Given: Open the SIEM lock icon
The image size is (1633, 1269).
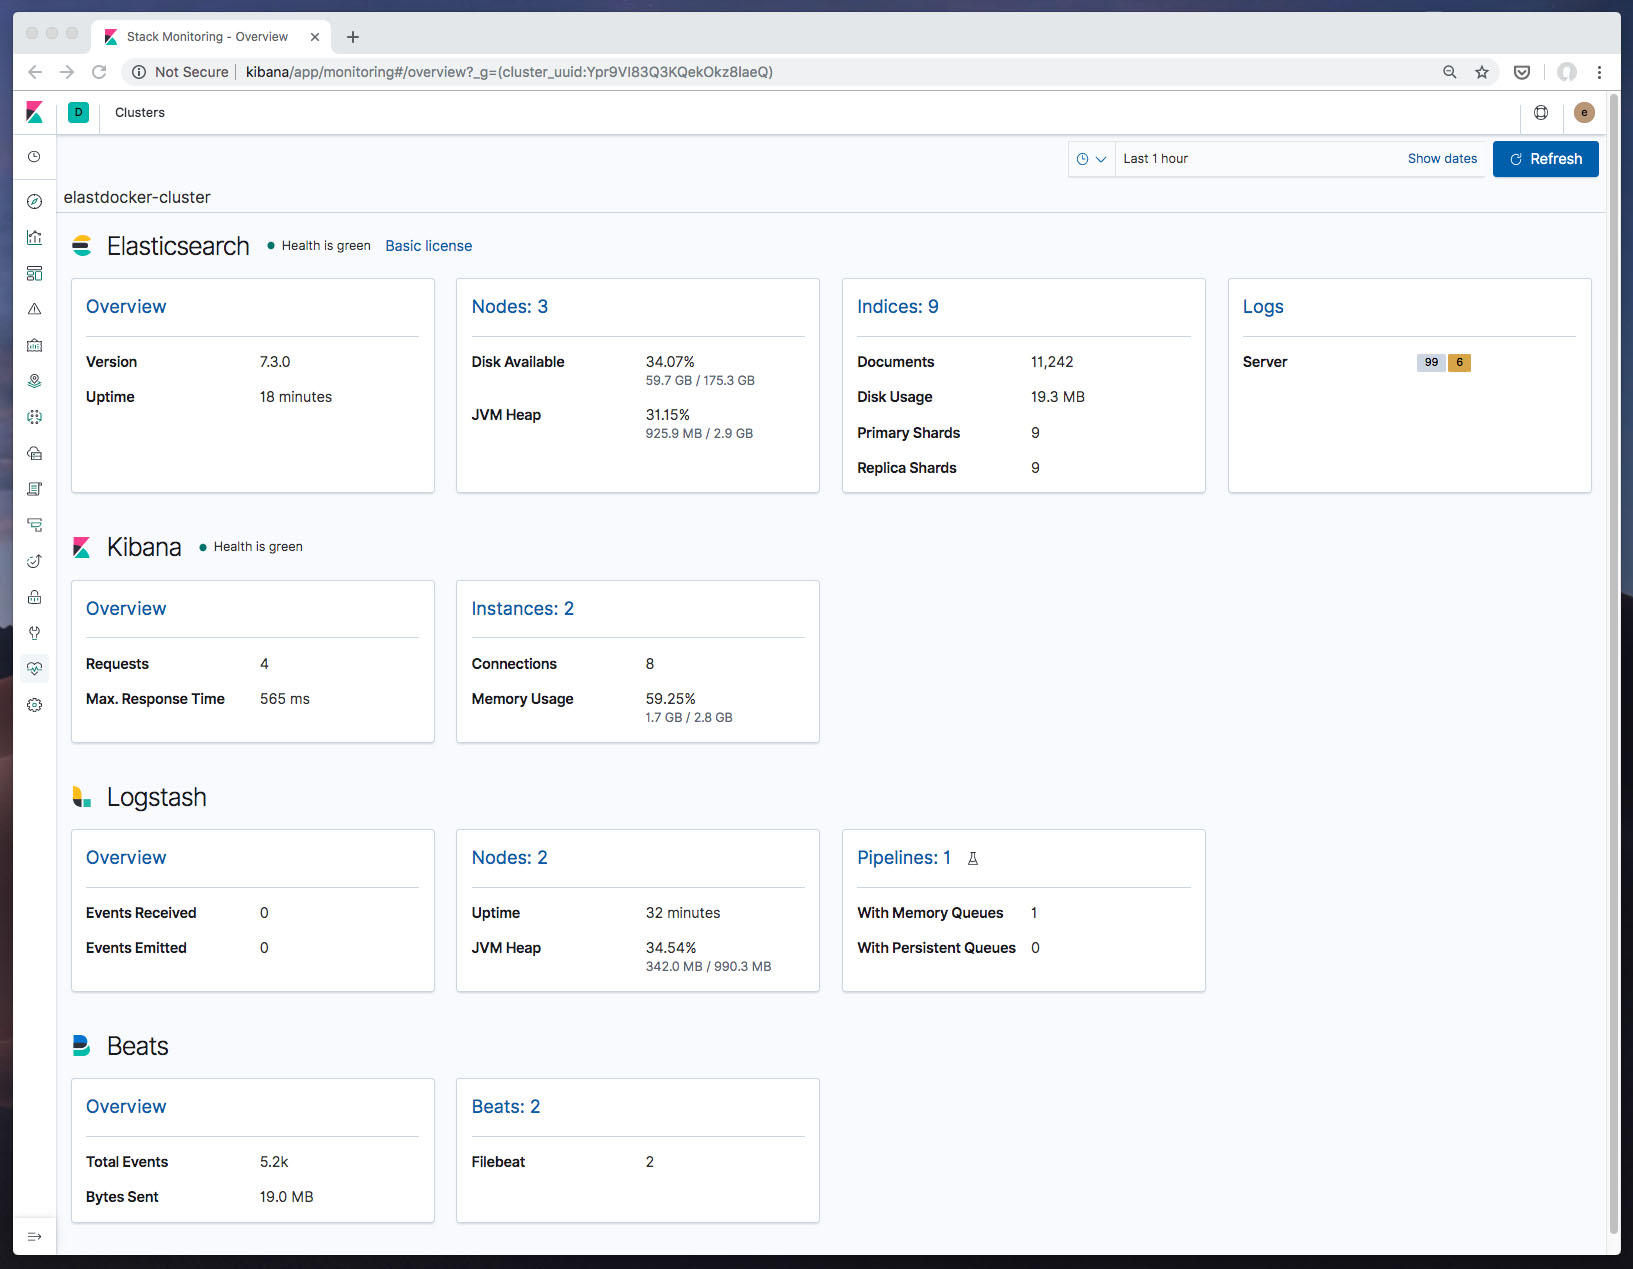Looking at the screenshot, I should point(34,597).
